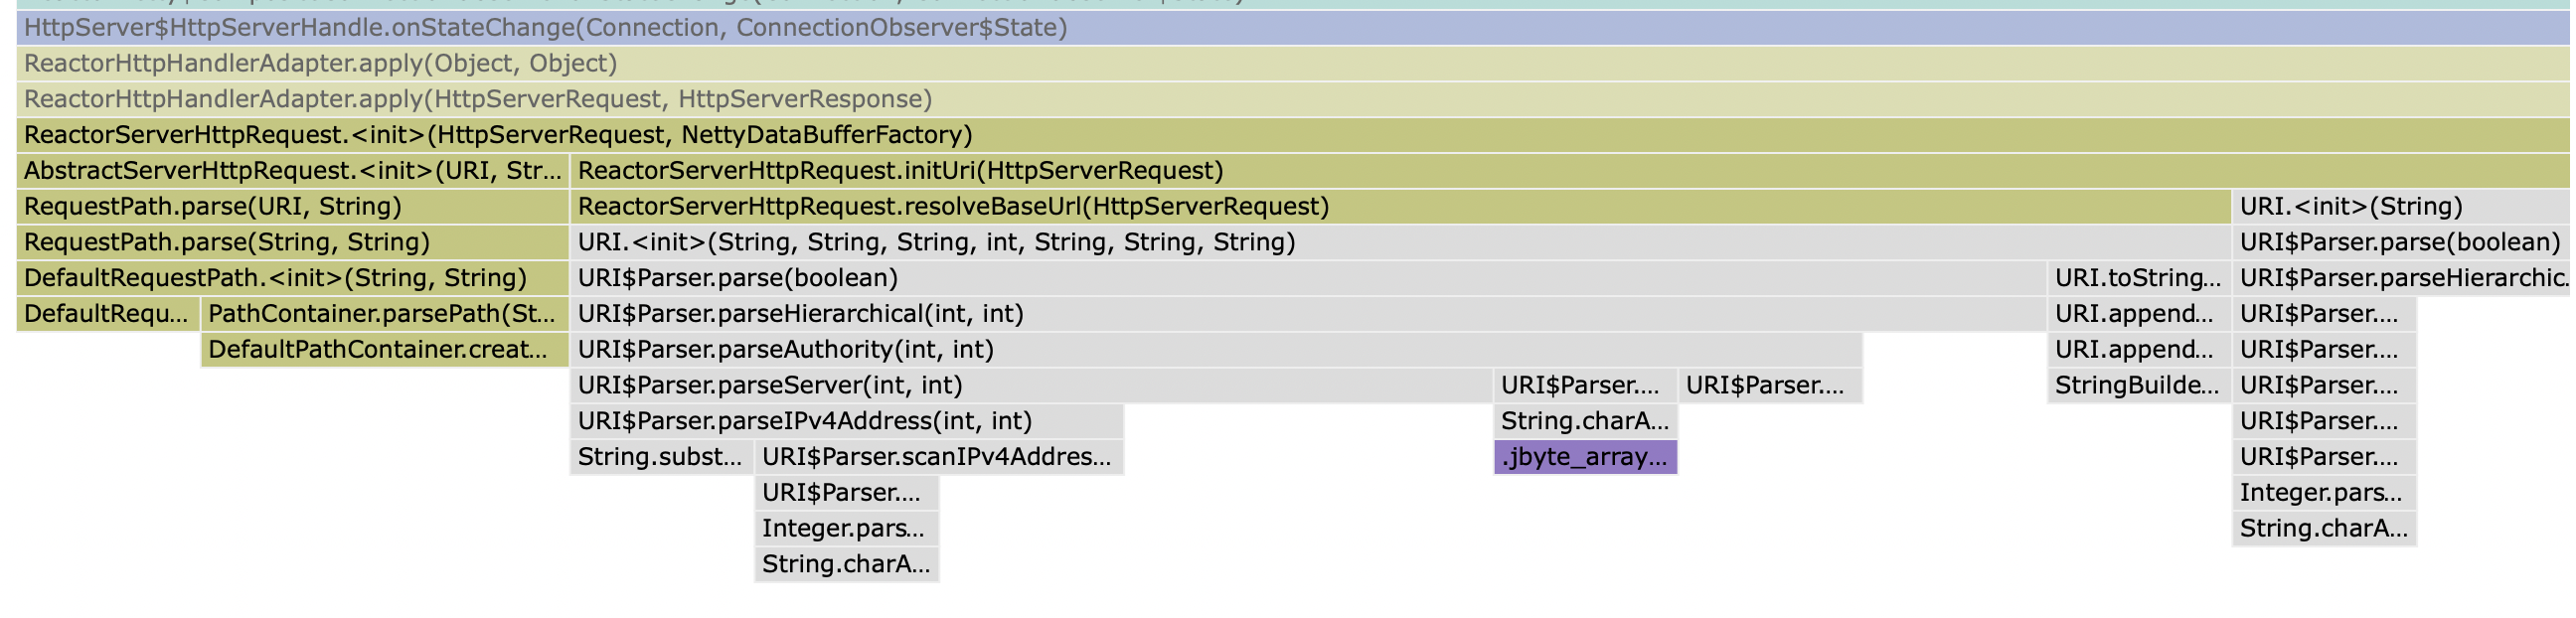Viewport: 2576px width, 618px height.
Task: Click the AbstractServerHttpRequest.<init> frame
Action: [x=293, y=171]
